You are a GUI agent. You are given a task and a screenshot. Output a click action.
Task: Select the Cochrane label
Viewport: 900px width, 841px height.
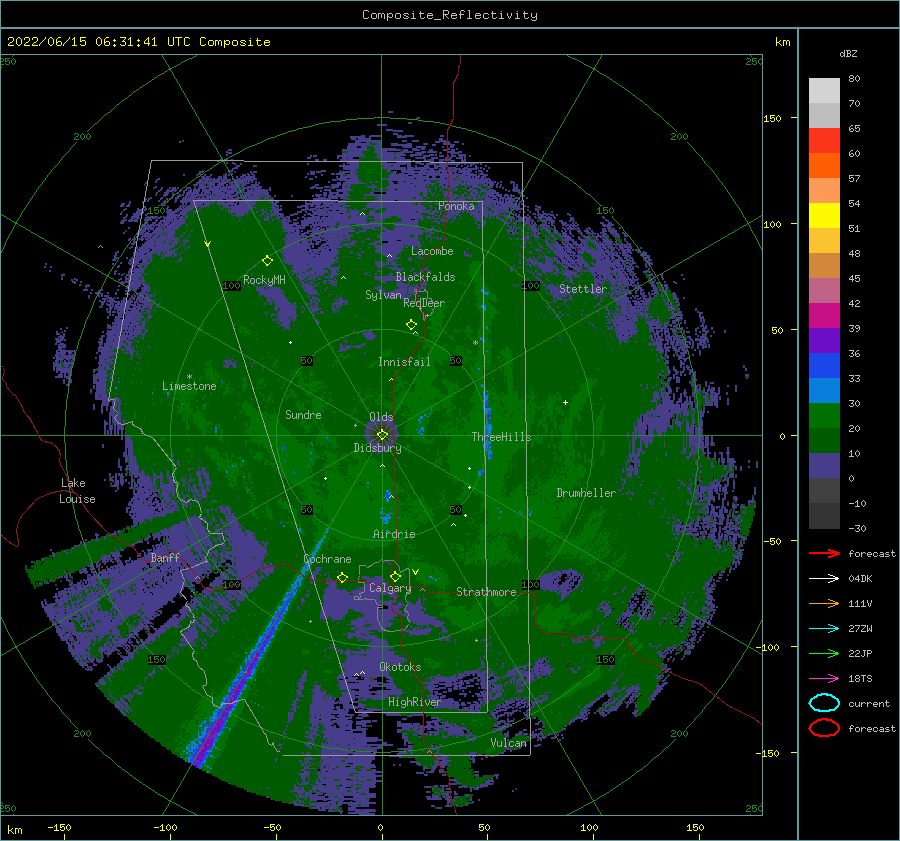[x=328, y=559]
